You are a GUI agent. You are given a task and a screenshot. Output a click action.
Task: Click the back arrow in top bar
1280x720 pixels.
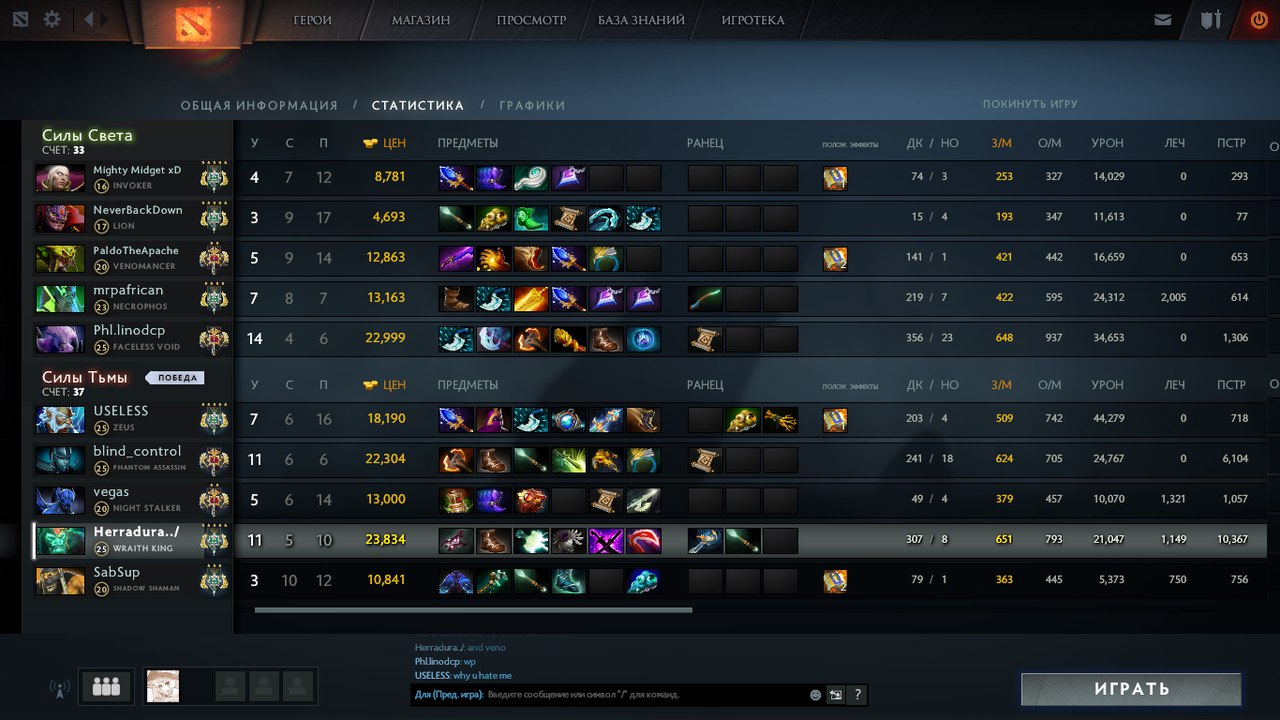tap(89, 19)
